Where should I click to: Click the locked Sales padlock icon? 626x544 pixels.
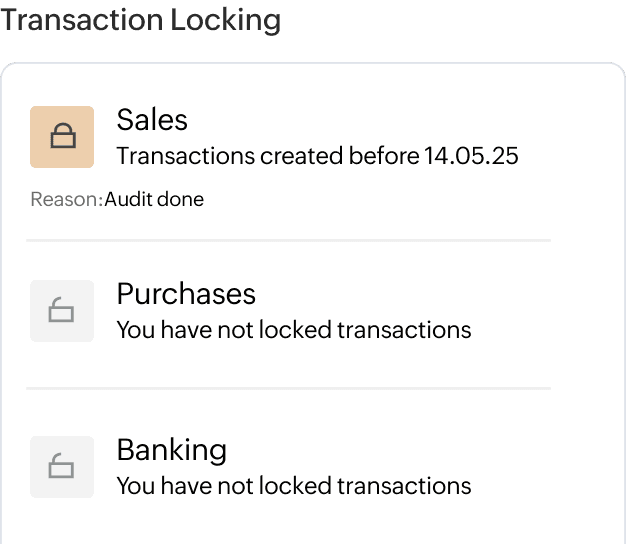tap(62, 137)
